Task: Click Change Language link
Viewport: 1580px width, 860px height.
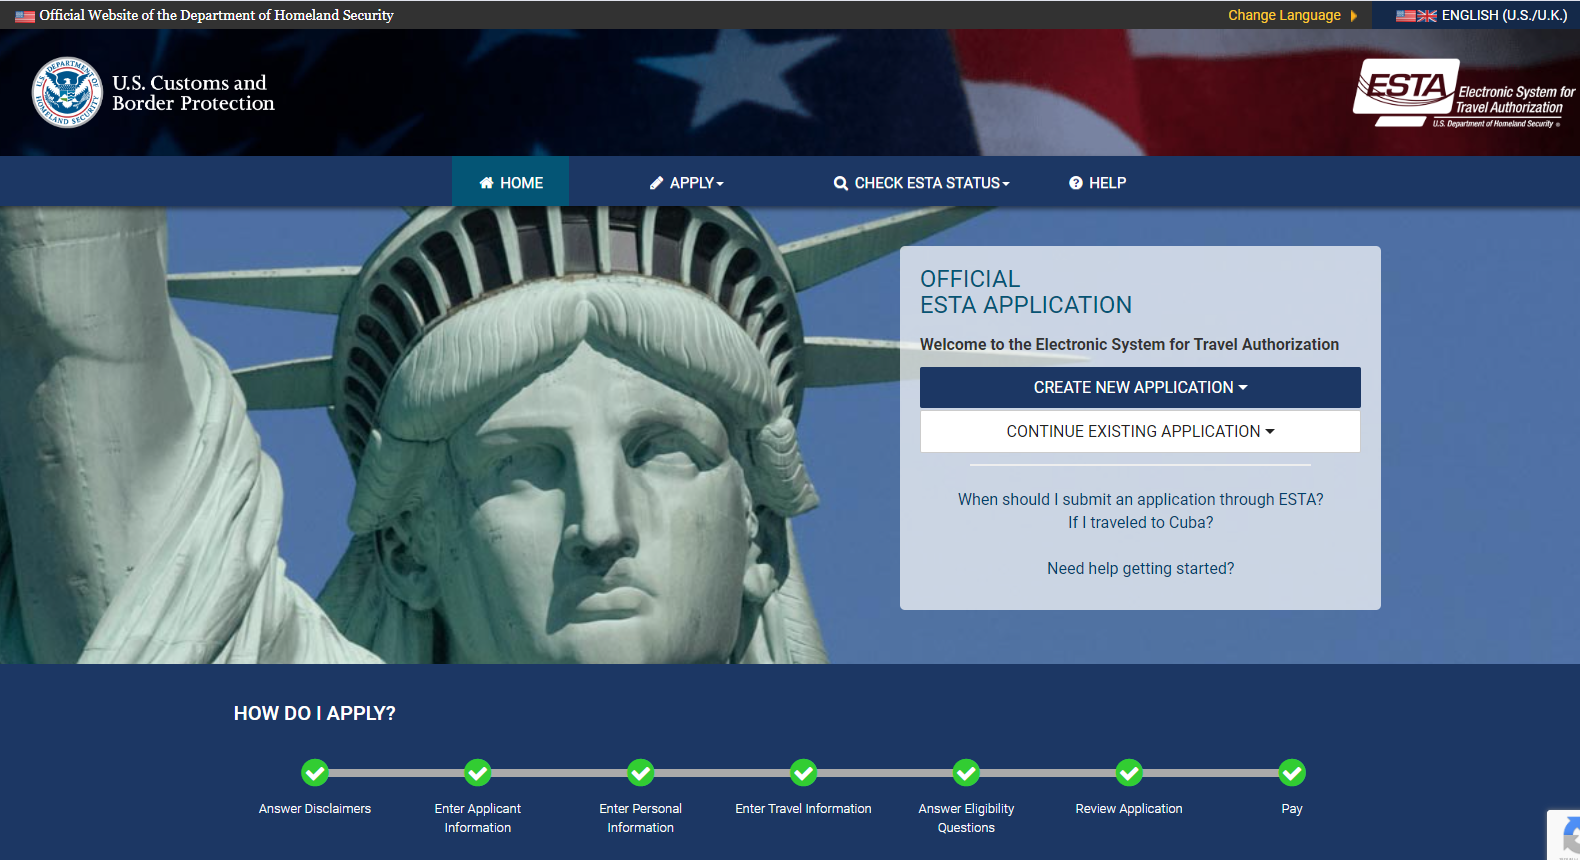Action: (x=1284, y=15)
